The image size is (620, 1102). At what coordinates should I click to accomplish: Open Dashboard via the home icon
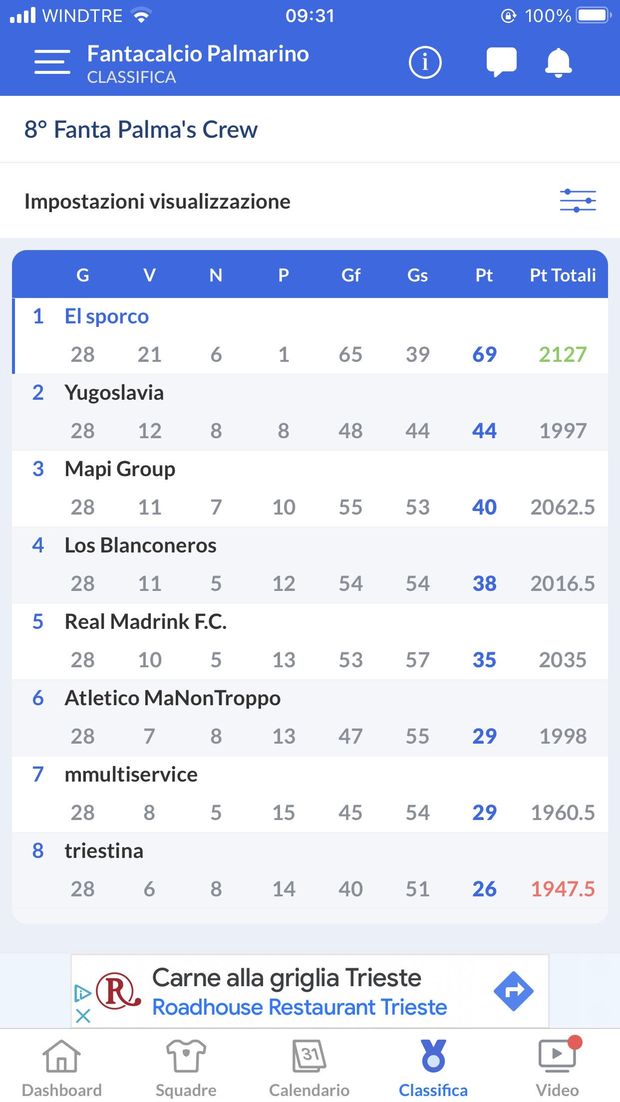click(61, 1056)
